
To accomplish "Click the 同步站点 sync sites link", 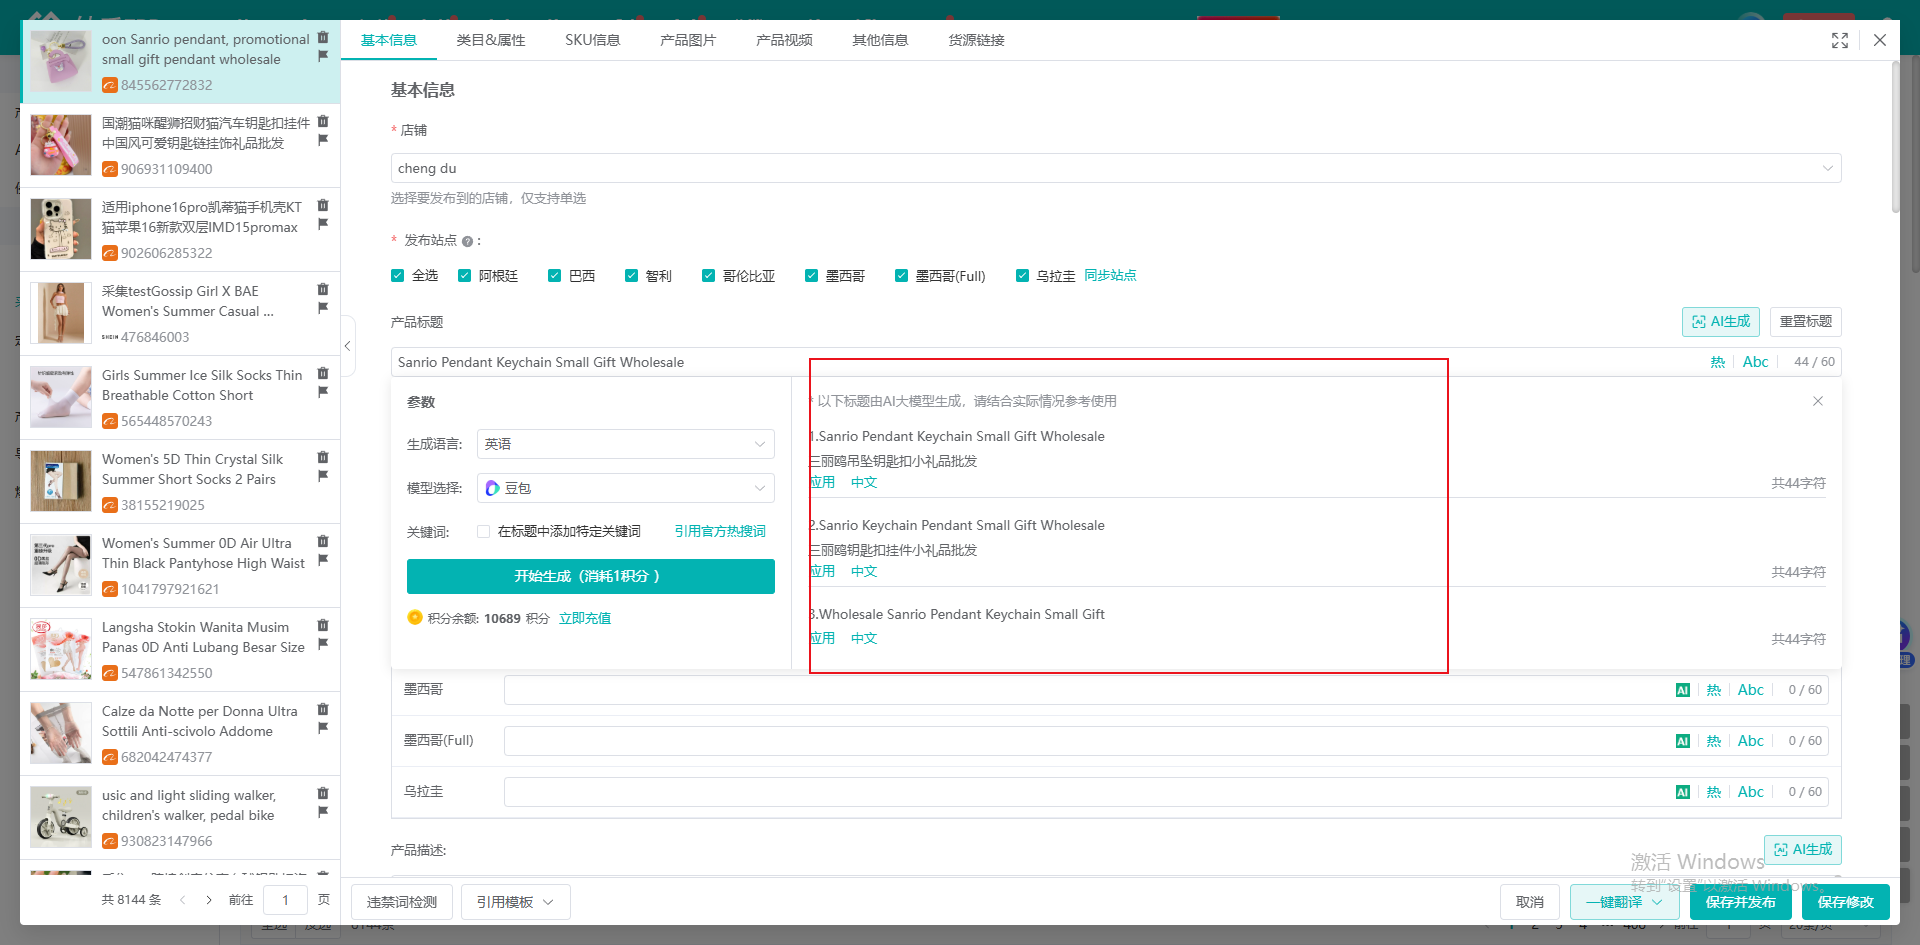I will (1110, 275).
